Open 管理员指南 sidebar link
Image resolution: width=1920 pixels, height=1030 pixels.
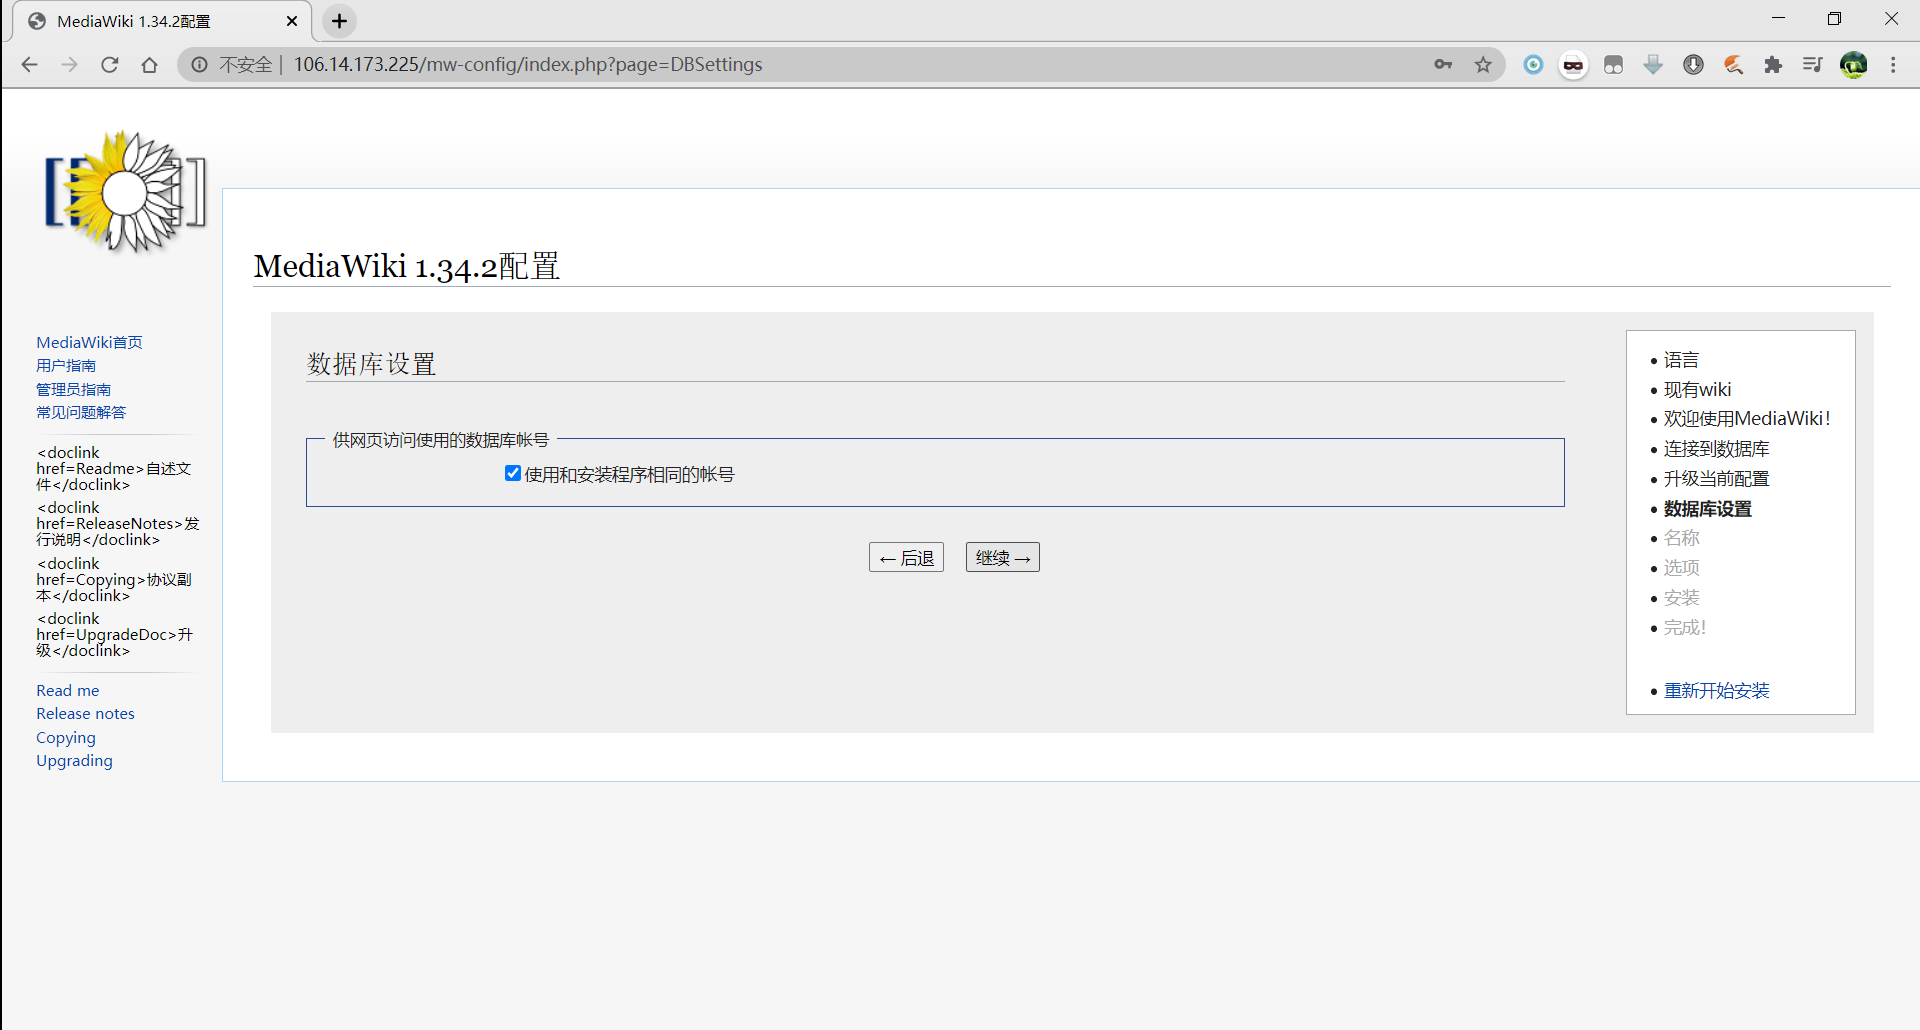tap(73, 389)
